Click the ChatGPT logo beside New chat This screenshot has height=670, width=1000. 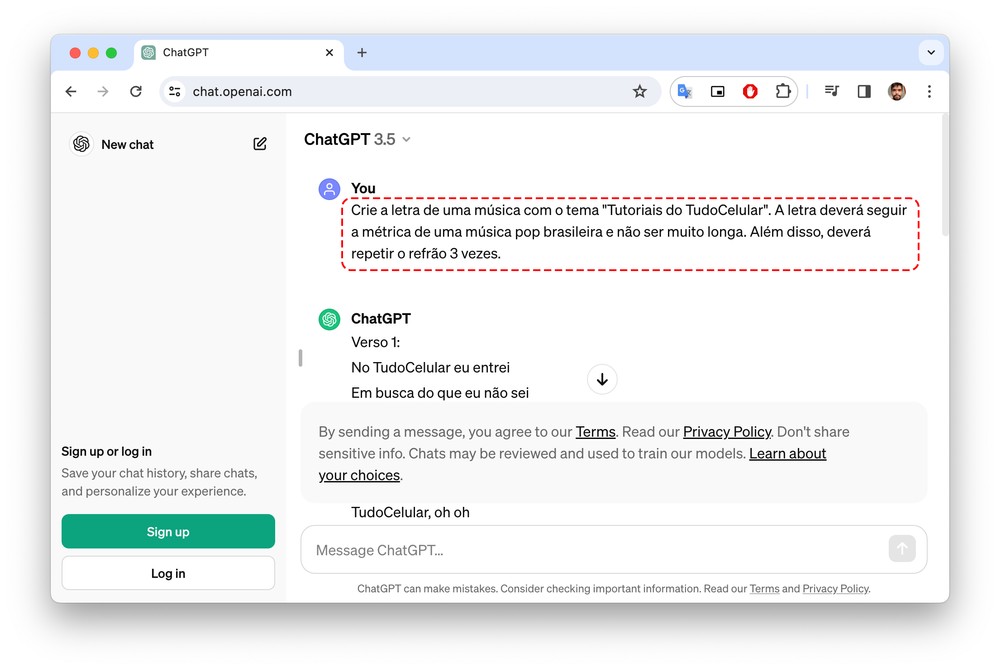tap(82, 144)
